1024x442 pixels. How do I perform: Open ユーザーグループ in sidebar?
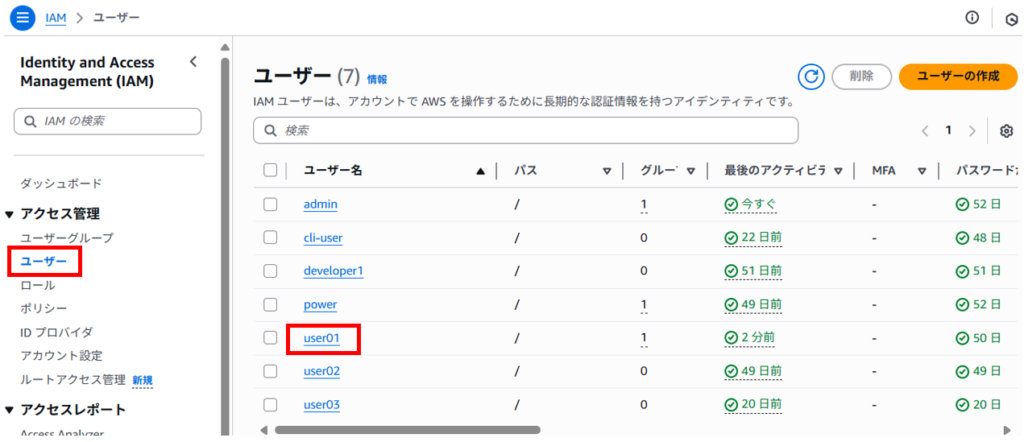[x=67, y=238]
